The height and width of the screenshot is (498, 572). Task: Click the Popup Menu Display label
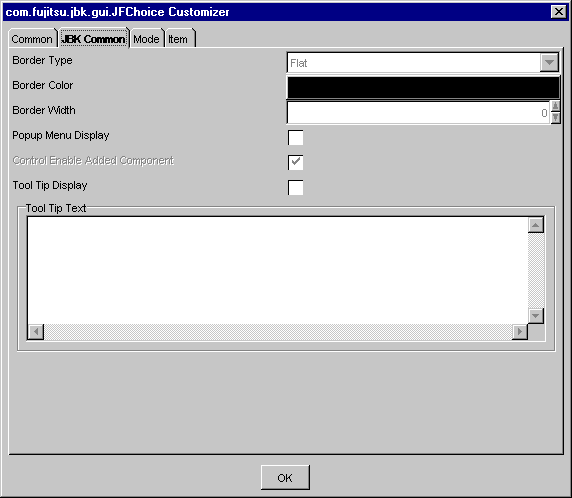[61, 135]
